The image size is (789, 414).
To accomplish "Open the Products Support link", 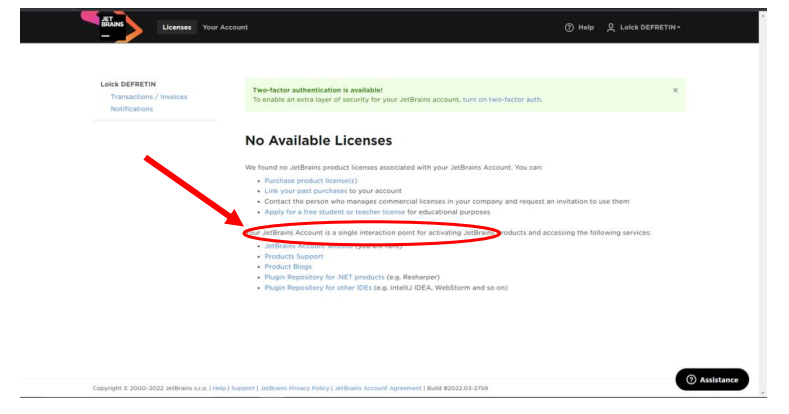I will pyautogui.click(x=293, y=256).
